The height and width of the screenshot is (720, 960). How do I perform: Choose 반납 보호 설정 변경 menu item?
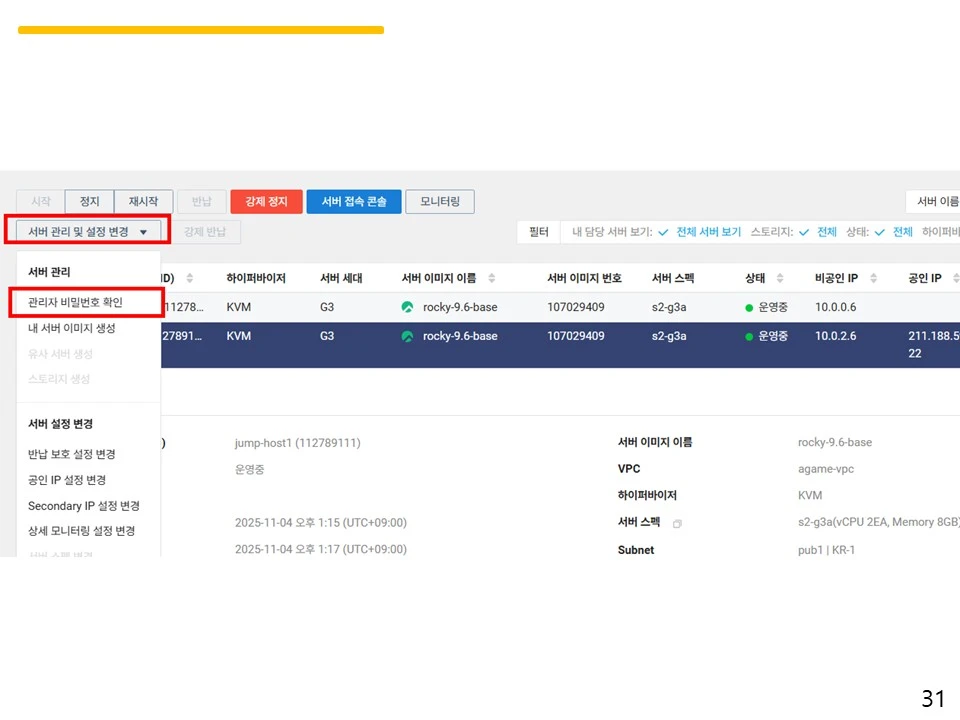[x=72, y=454]
